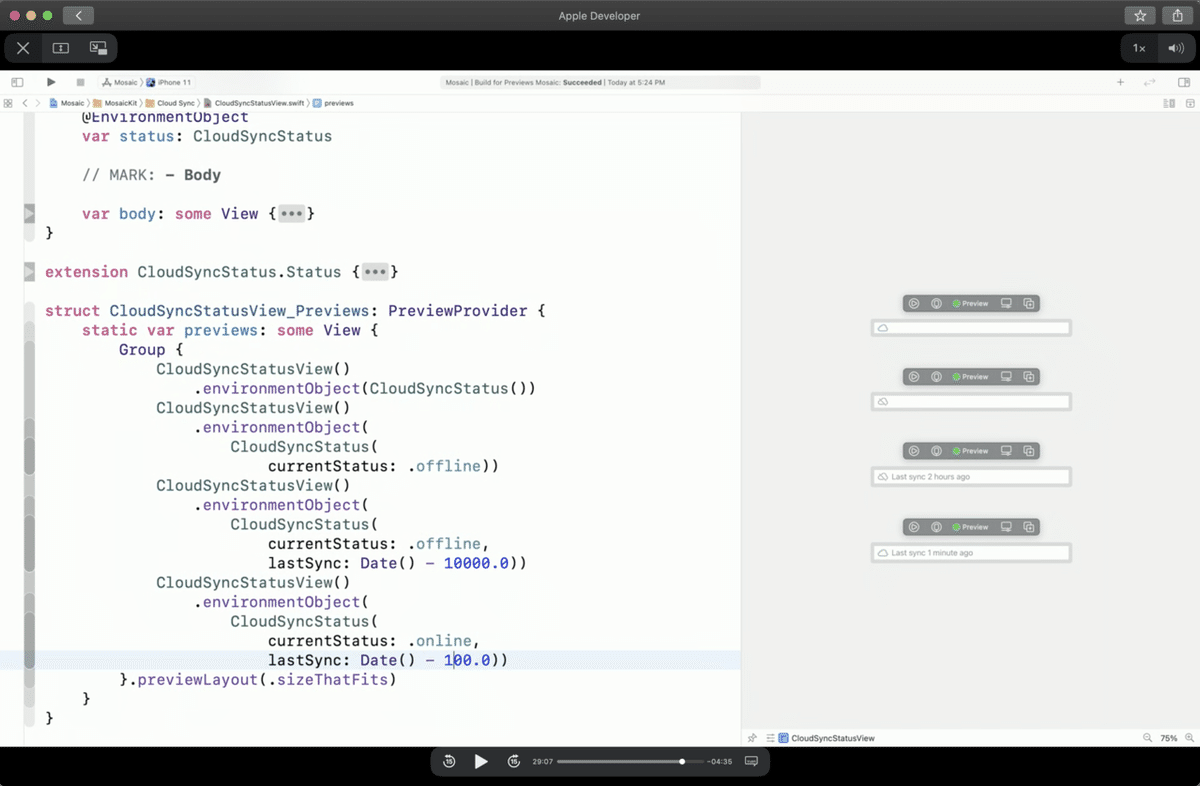1200x786 pixels.
Task: Device preview above 'Last sync 2 hours ago'
Action: click(x=936, y=451)
